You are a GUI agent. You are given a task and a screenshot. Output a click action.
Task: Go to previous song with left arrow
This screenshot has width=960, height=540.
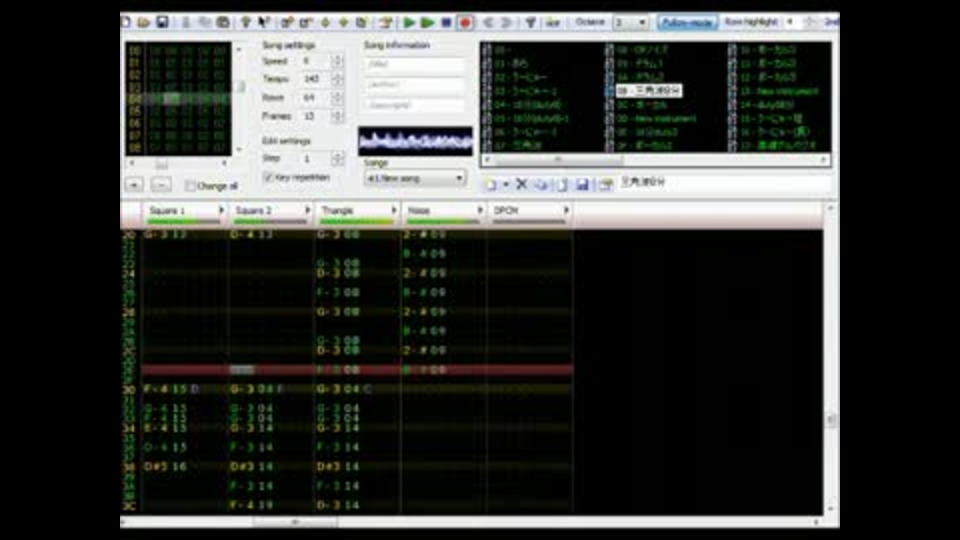(x=488, y=23)
